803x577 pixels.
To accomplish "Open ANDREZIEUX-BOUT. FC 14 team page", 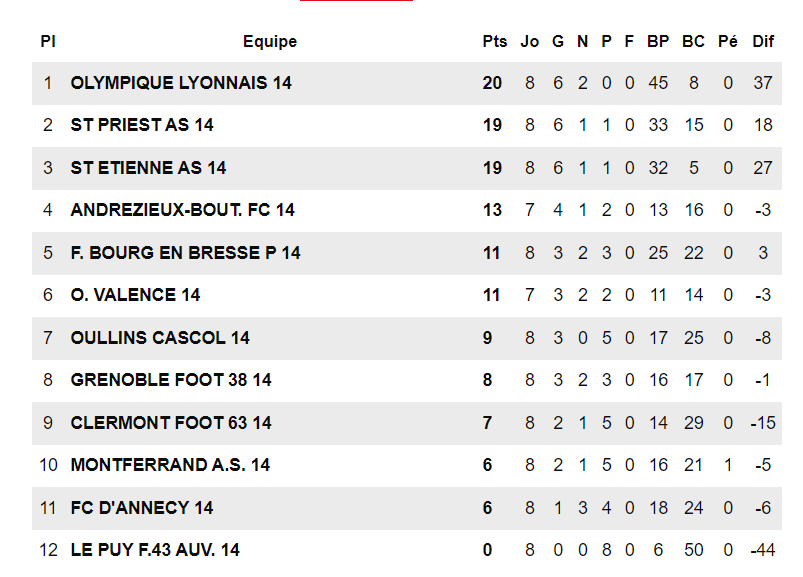I will pyautogui.click(x=182, y=210).
